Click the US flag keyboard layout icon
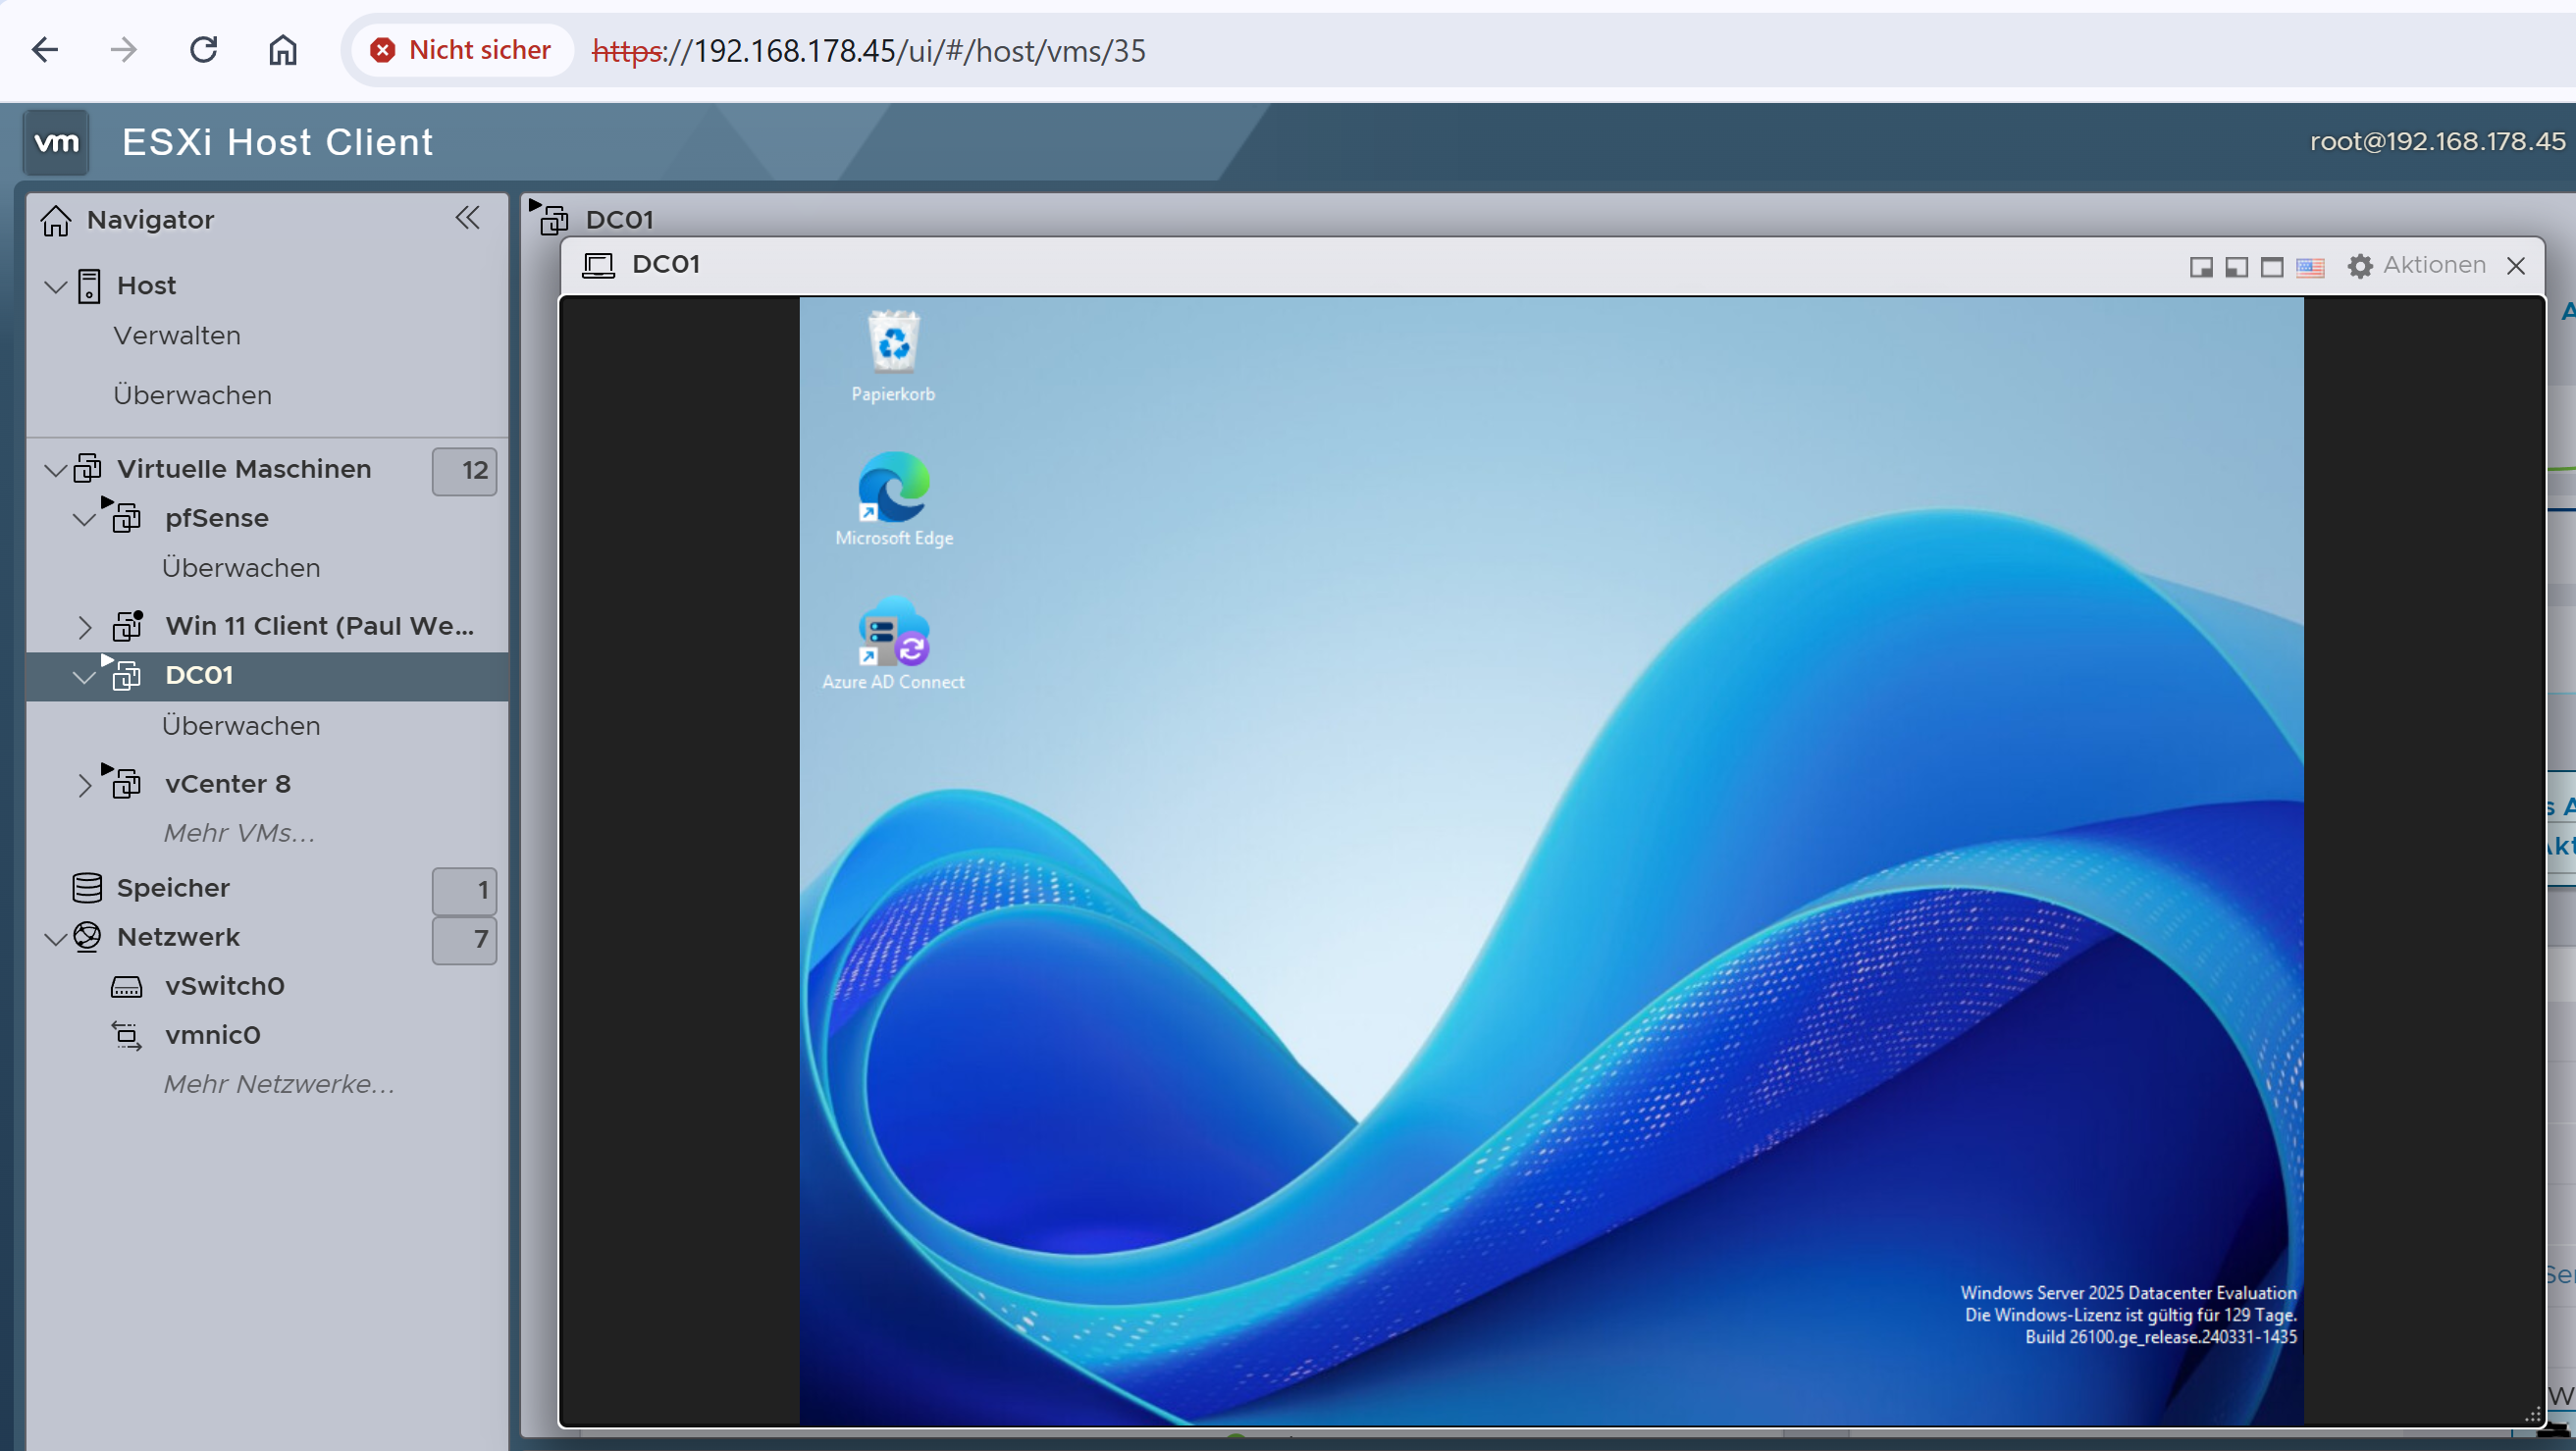This screenshot has width=2576, height=1451. coord(2309,267)
